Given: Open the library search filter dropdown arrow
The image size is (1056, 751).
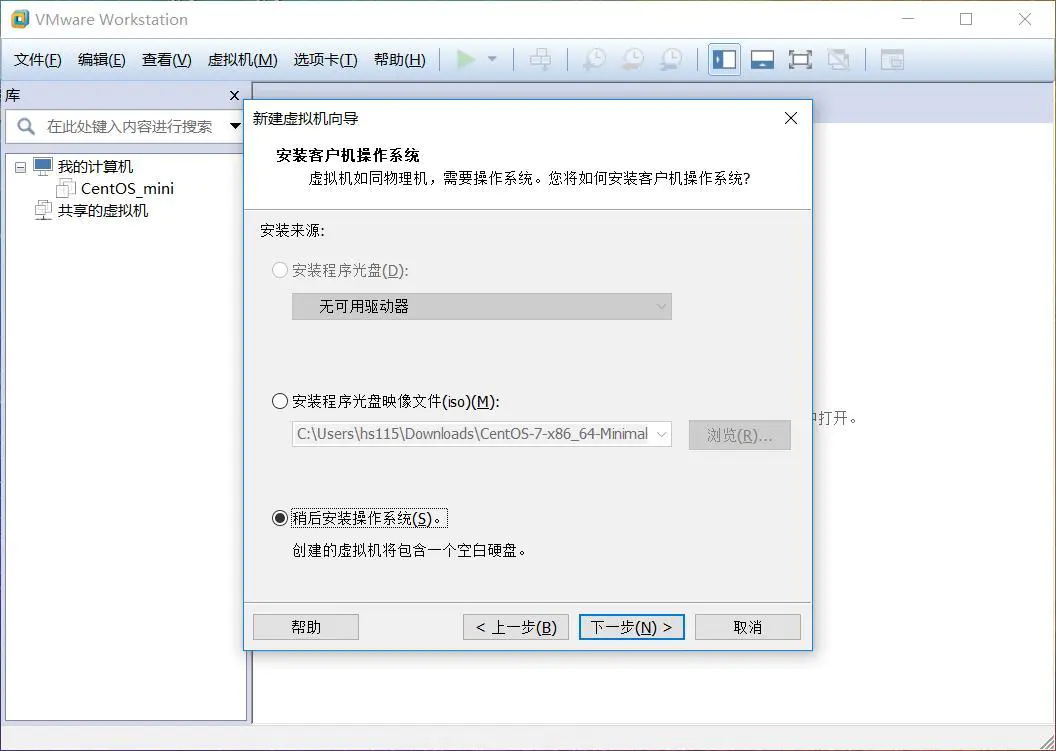Looking at the screenshot, I should pos(235,126).
